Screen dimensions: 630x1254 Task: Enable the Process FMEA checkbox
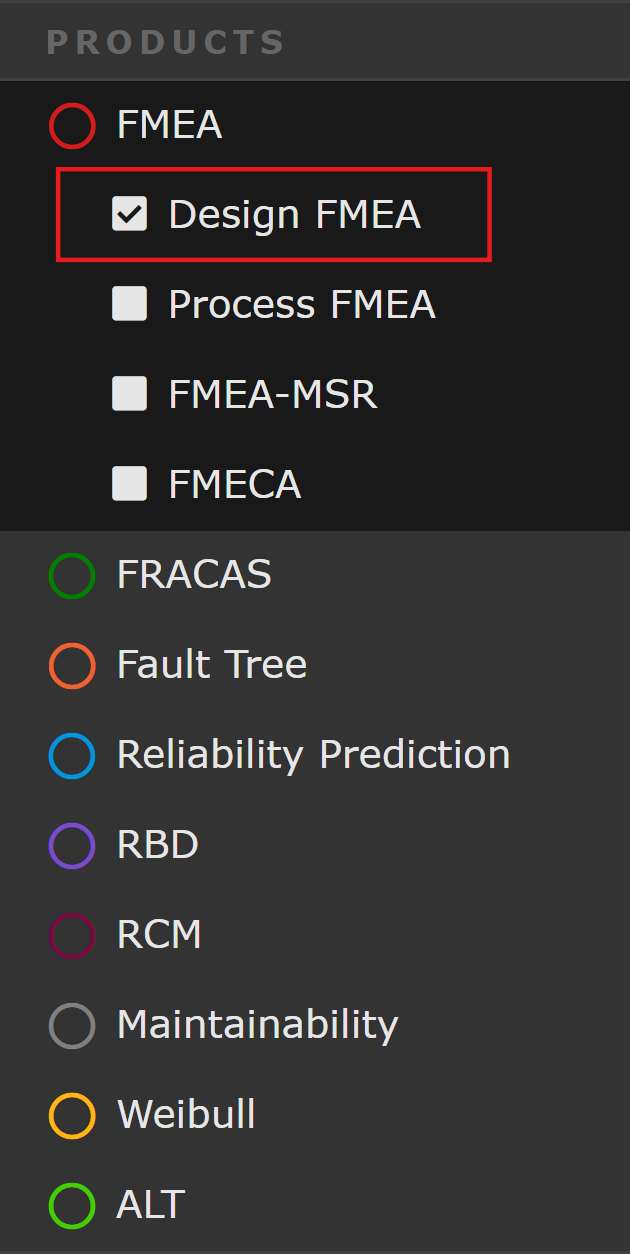coord(129,304)
